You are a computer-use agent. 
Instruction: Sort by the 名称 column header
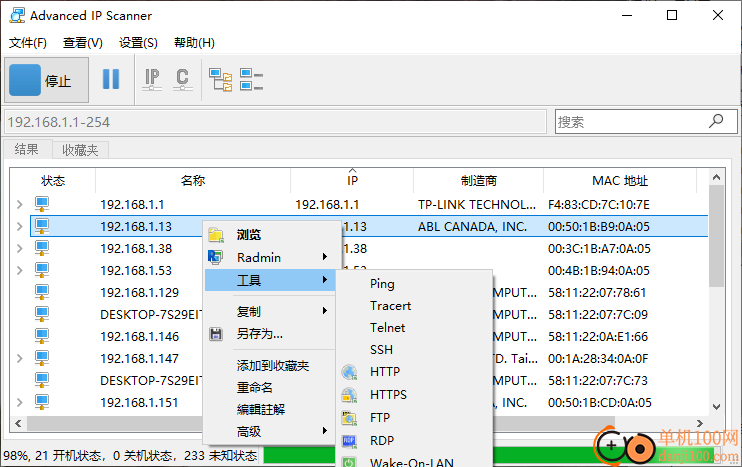193,180
